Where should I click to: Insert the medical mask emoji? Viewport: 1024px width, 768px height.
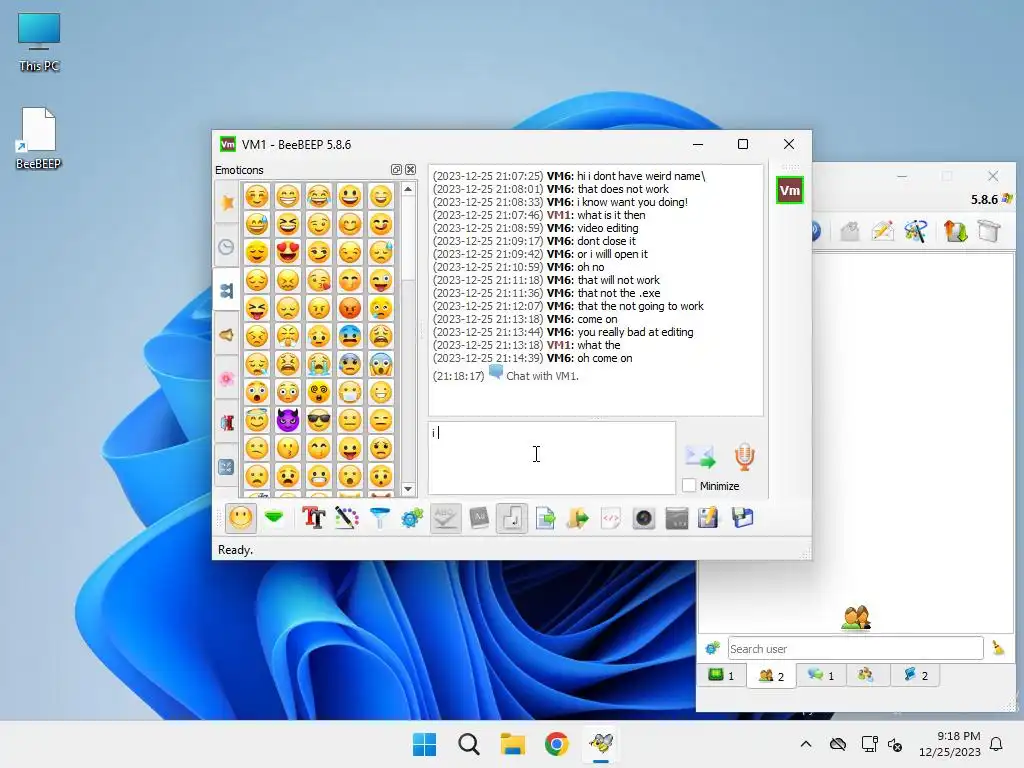point(349,392)
